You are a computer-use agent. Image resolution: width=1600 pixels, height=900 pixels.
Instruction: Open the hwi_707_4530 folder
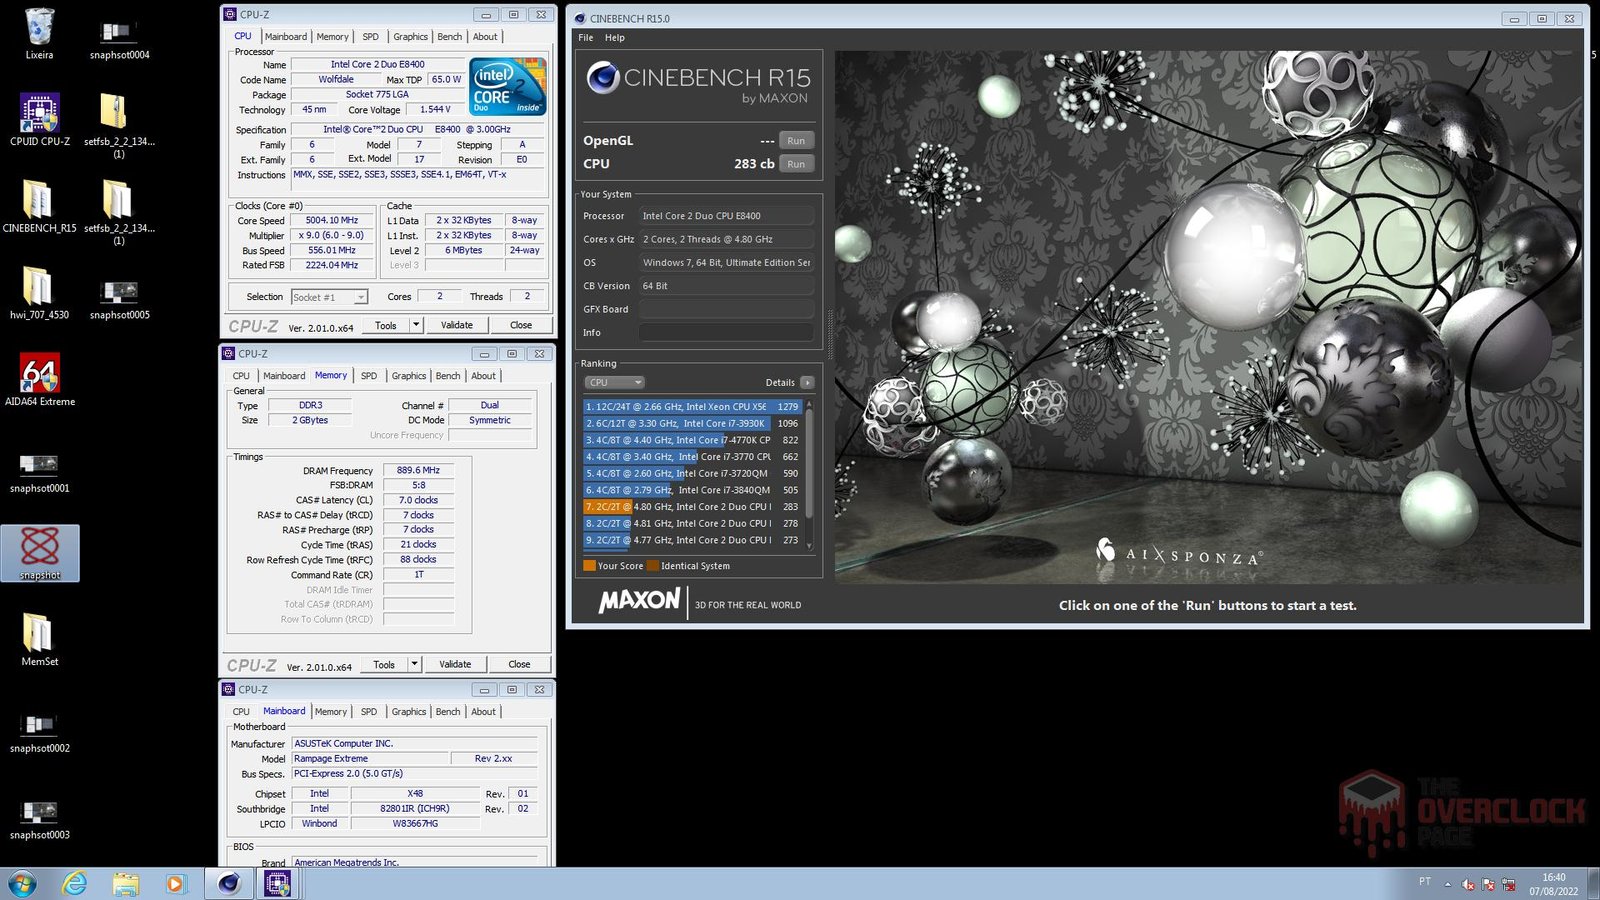(39, 287)
